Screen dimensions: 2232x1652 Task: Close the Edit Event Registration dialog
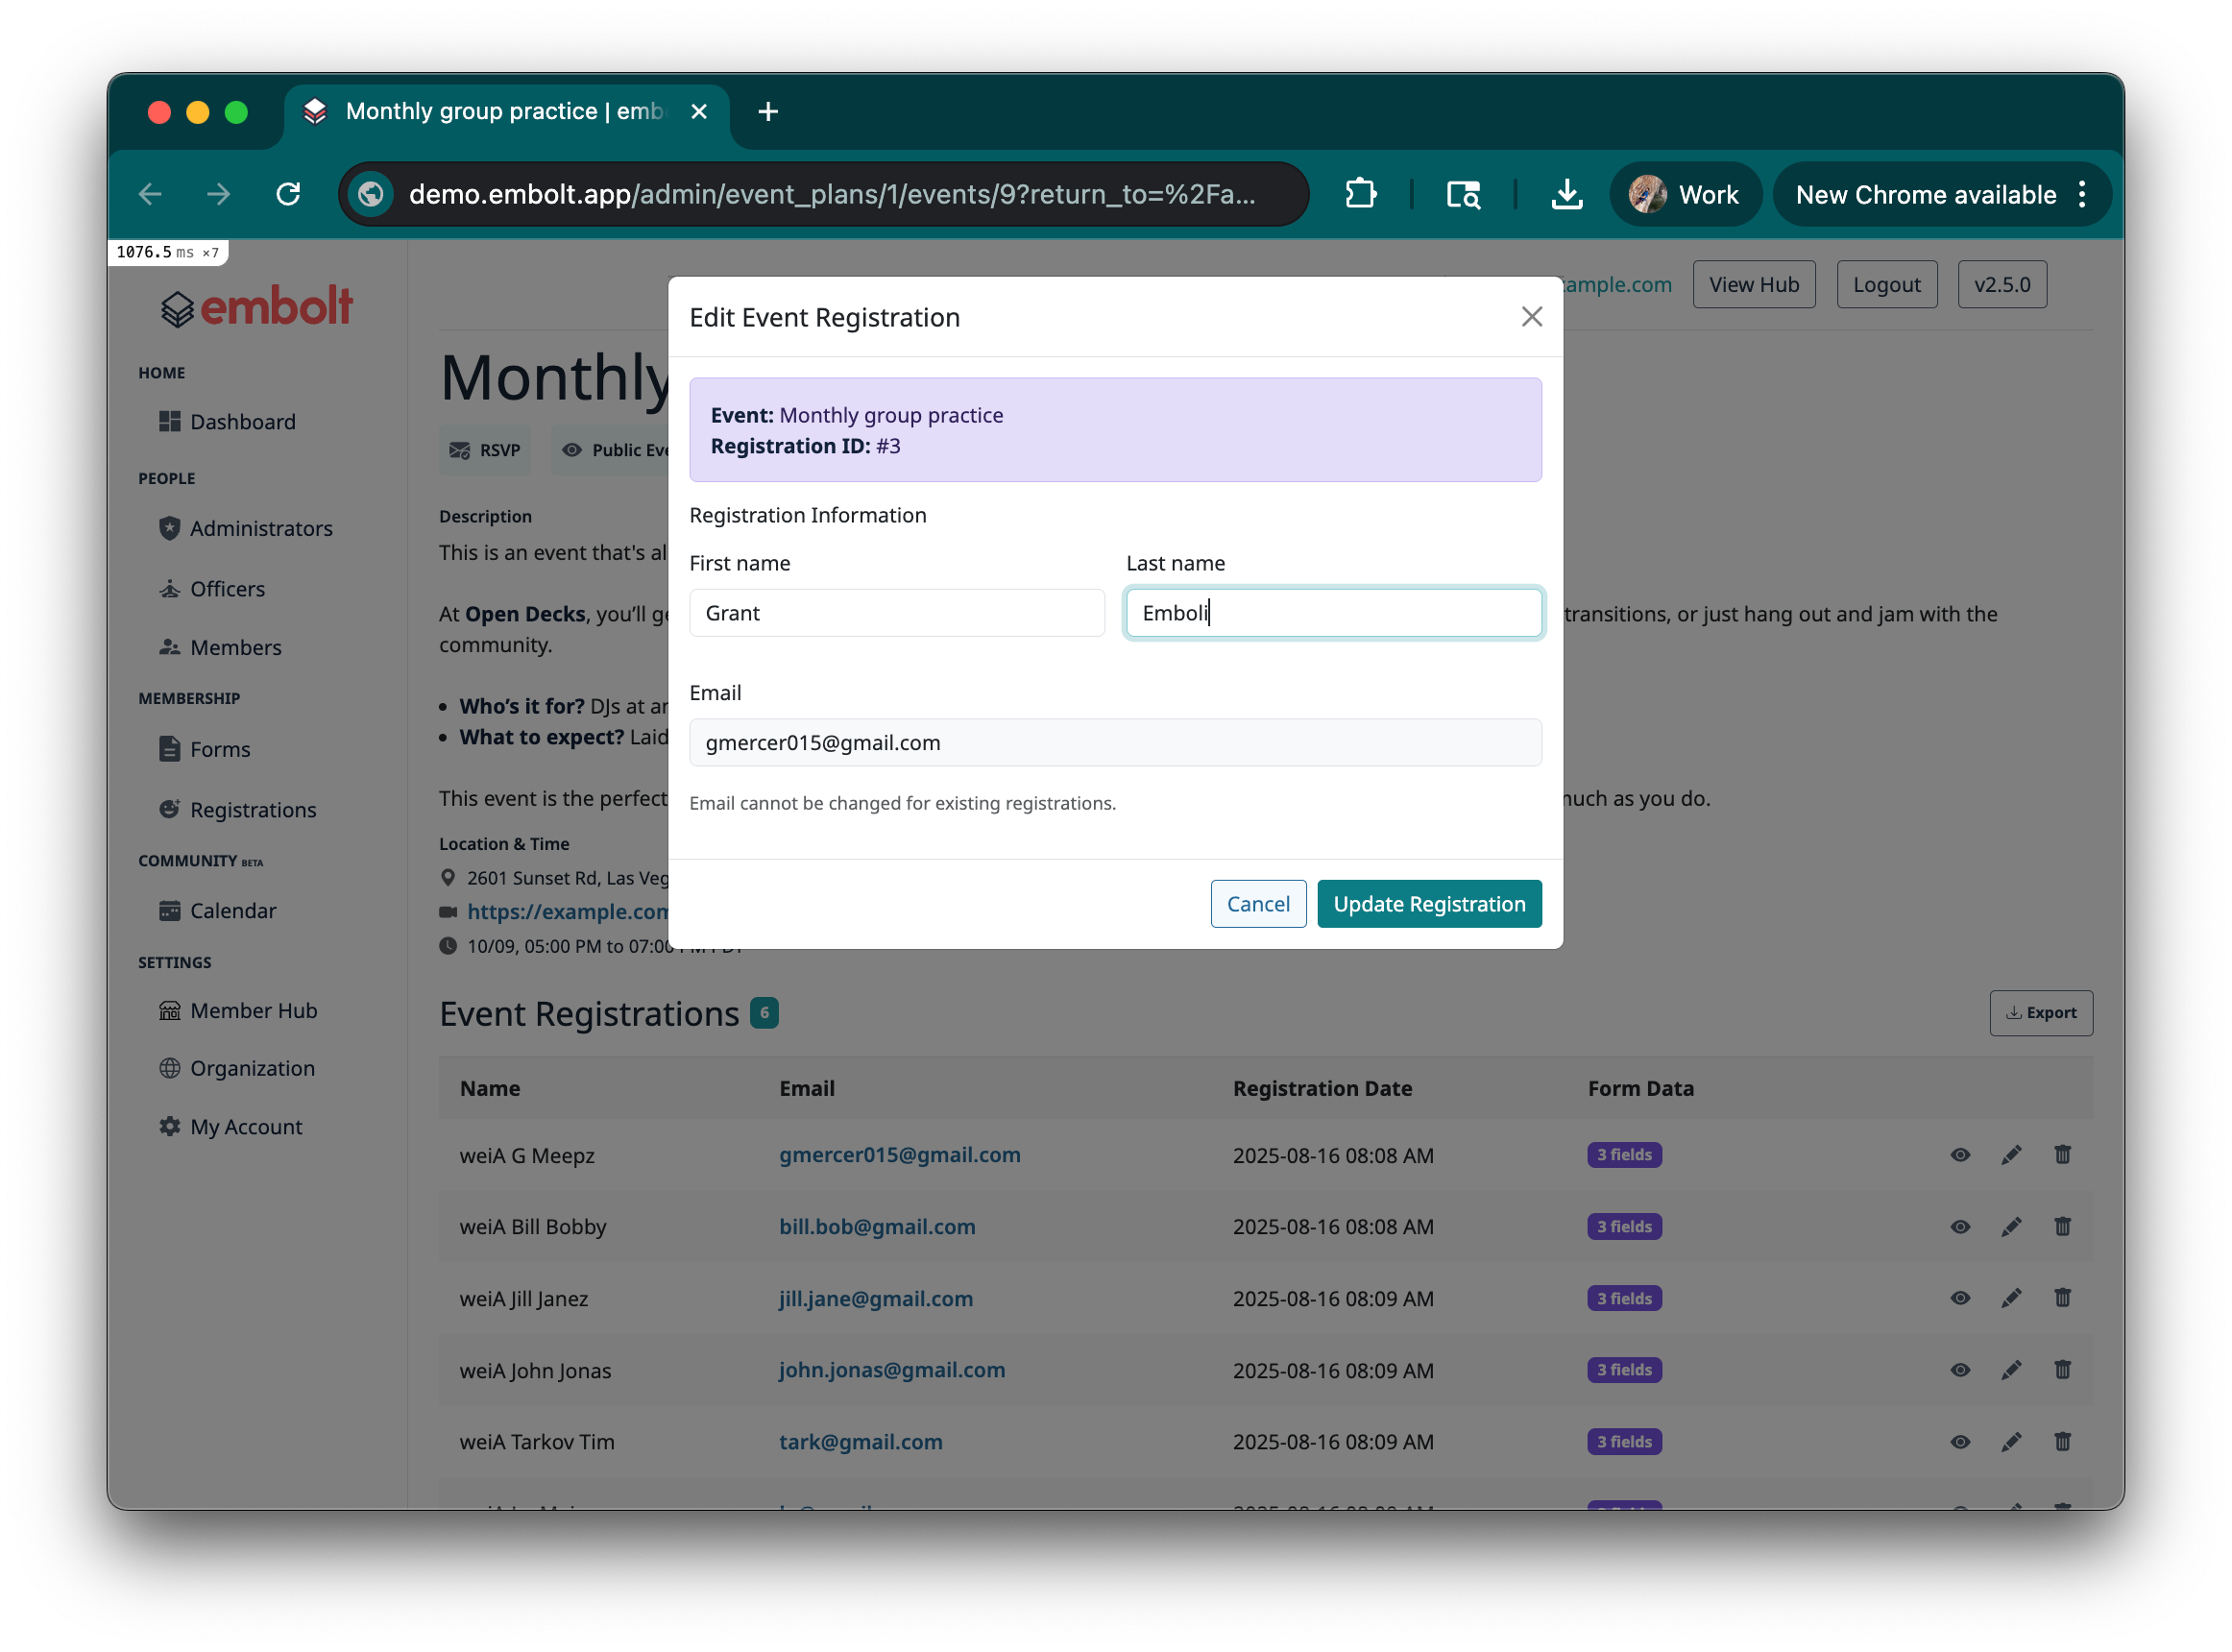[1531, 317]
